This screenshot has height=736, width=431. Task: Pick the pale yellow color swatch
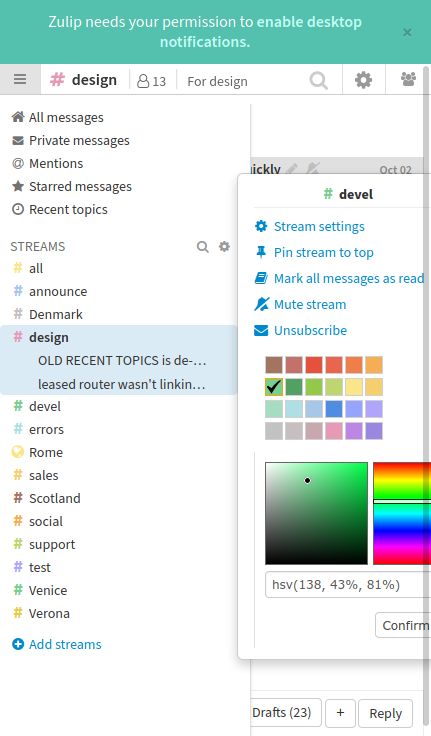[354, 387]
